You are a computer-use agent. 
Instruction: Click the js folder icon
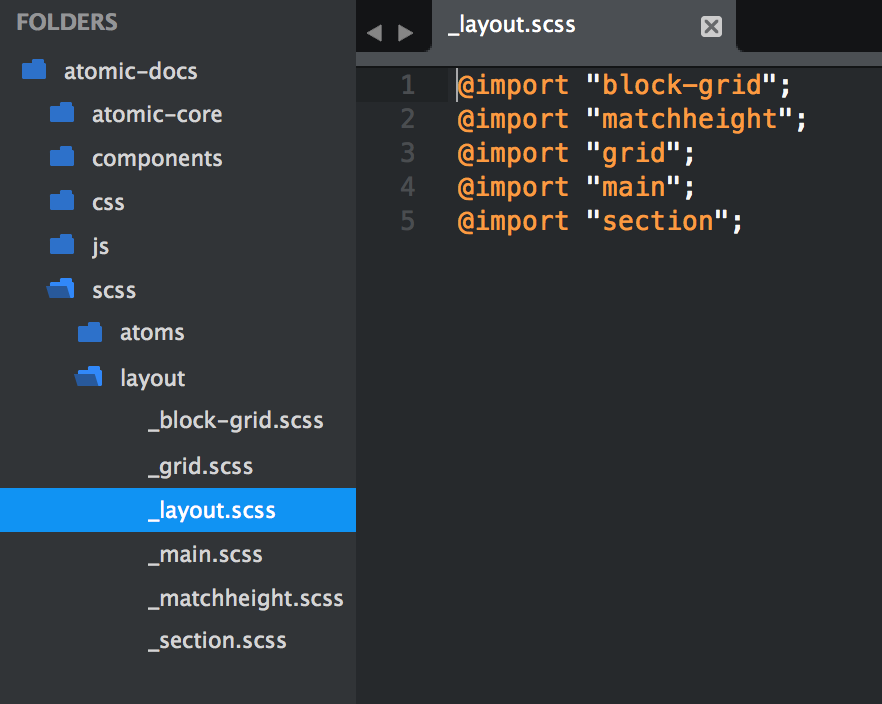[x=62, y=245]
